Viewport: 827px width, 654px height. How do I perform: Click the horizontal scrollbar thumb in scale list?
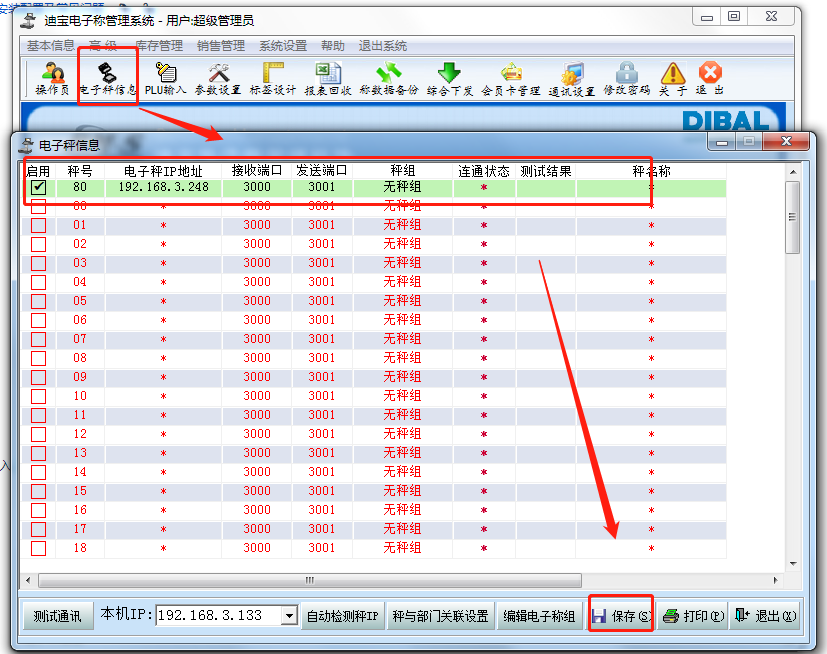pyautogui.click(x=310, y=580)
